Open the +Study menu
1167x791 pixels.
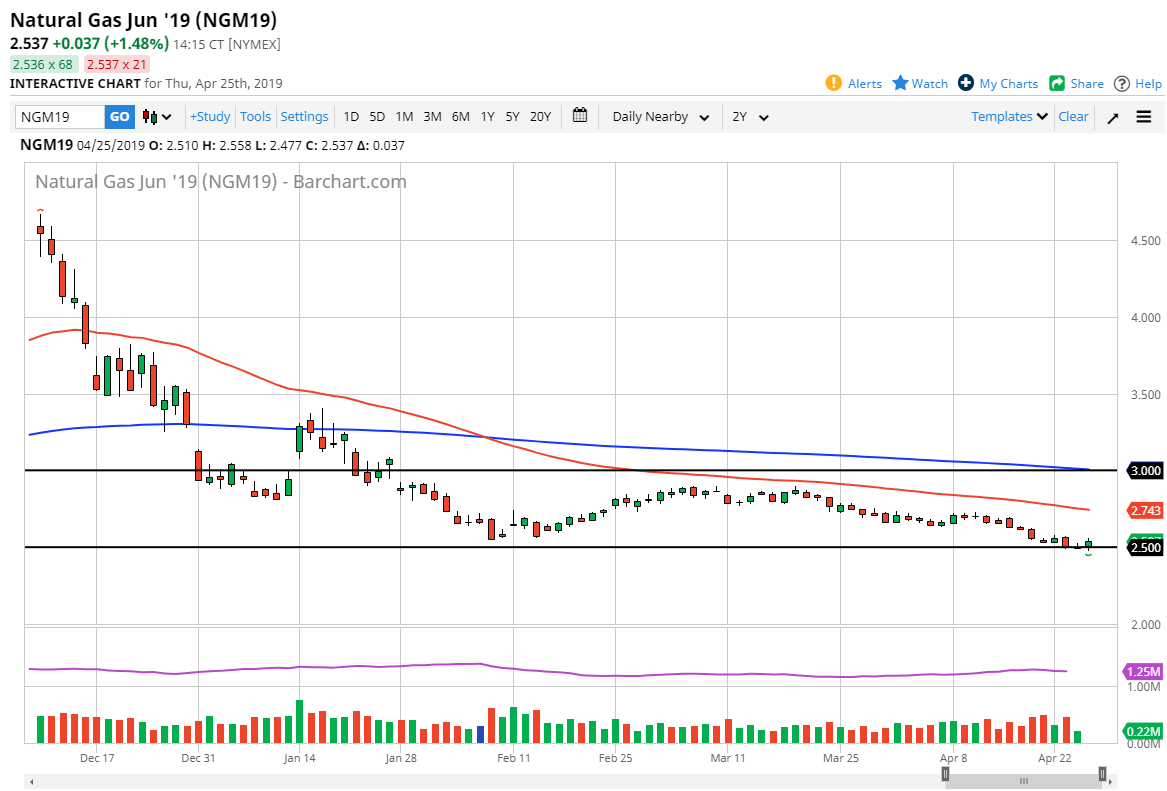(x=210, y=117)
